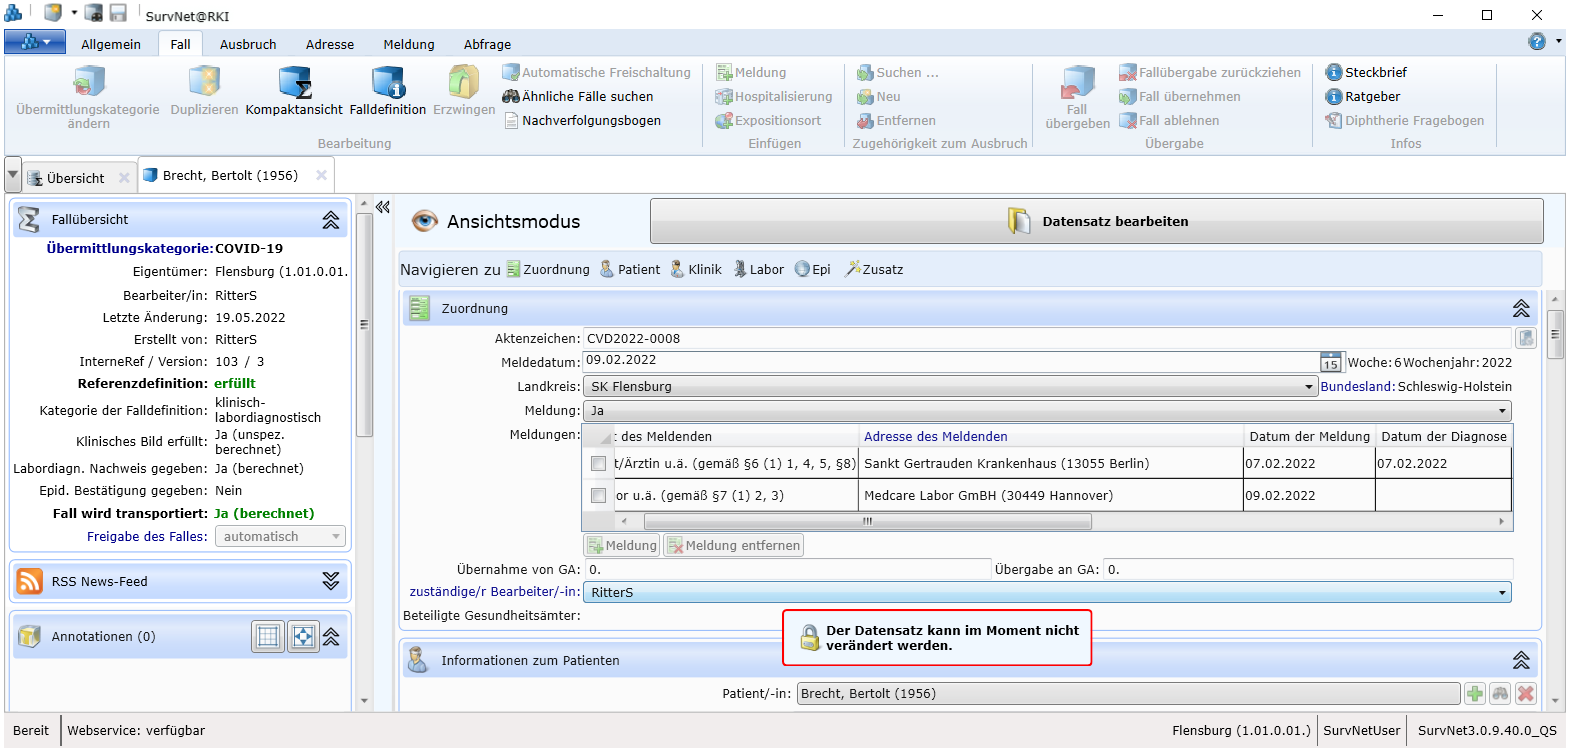Jump to Labor section via navigation link

tap(758, 270)
